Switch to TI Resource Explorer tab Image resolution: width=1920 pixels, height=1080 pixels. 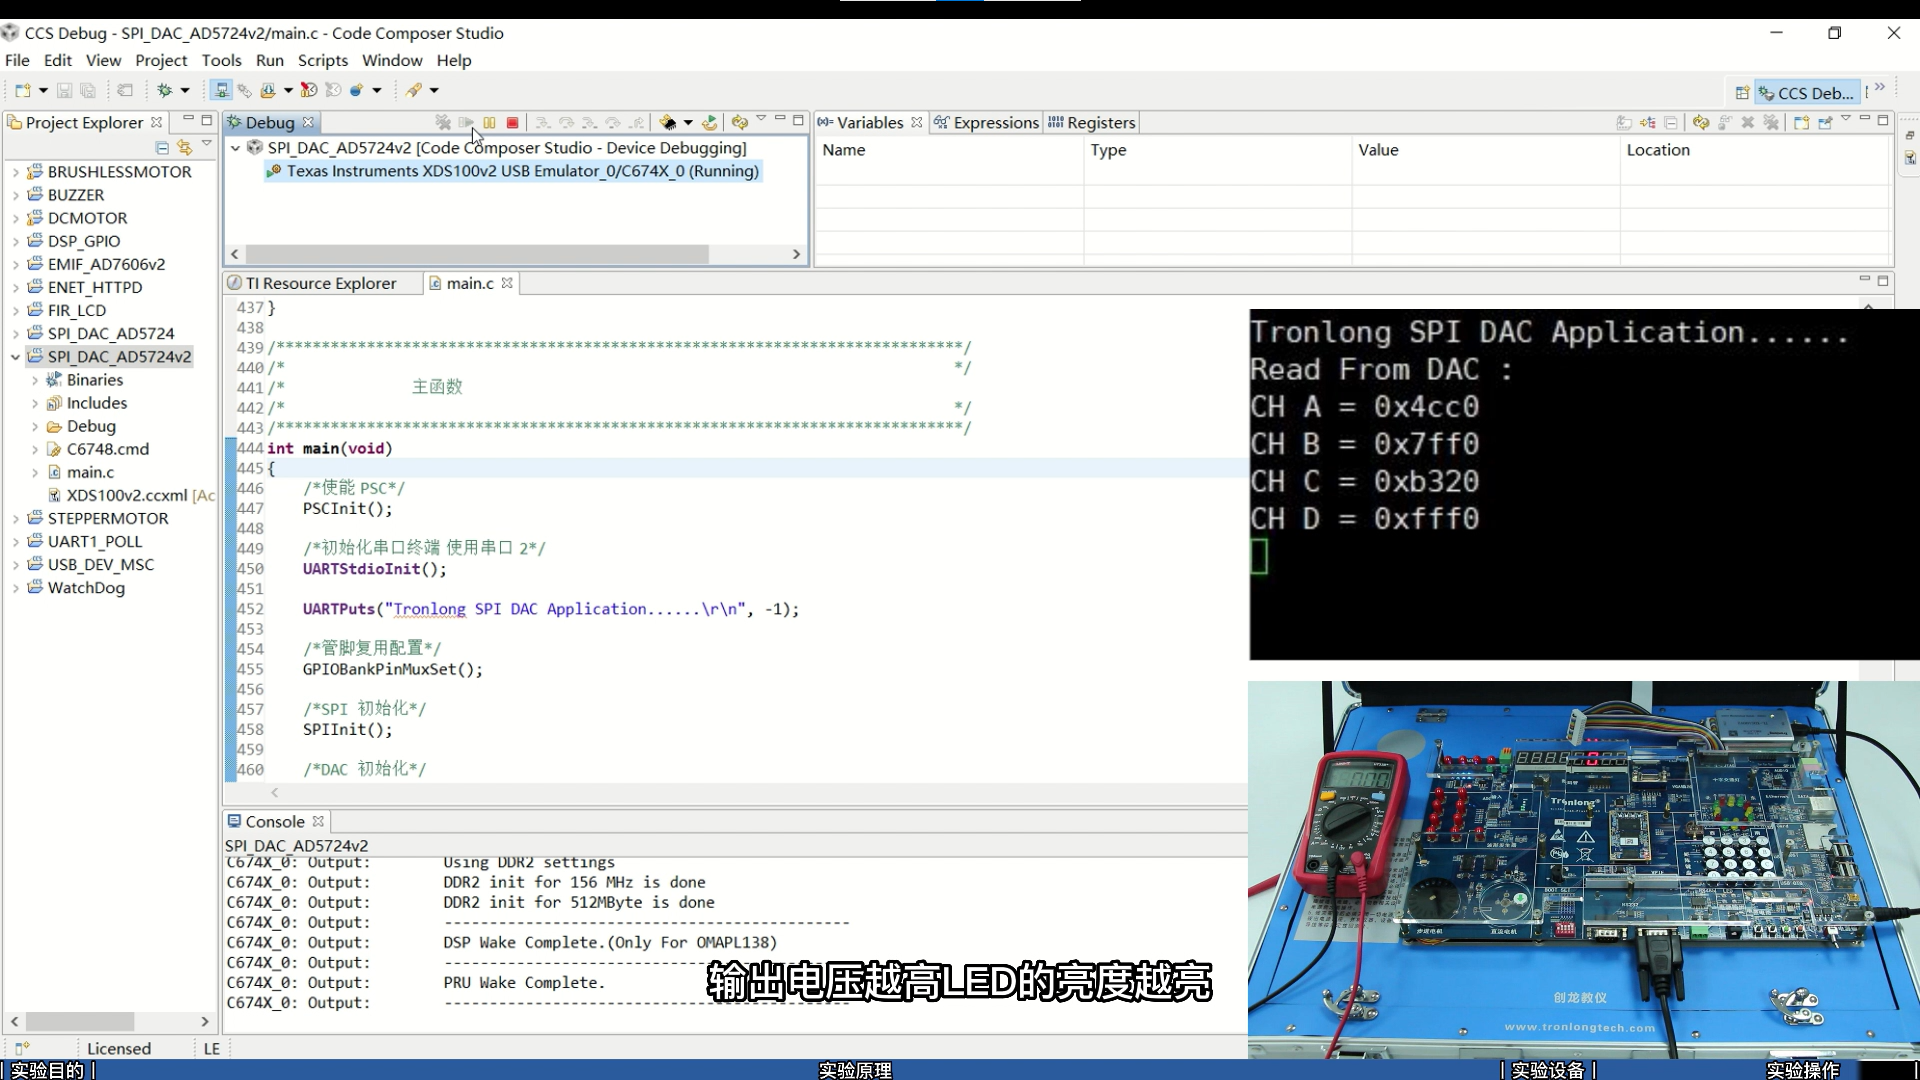pos(312,283)
